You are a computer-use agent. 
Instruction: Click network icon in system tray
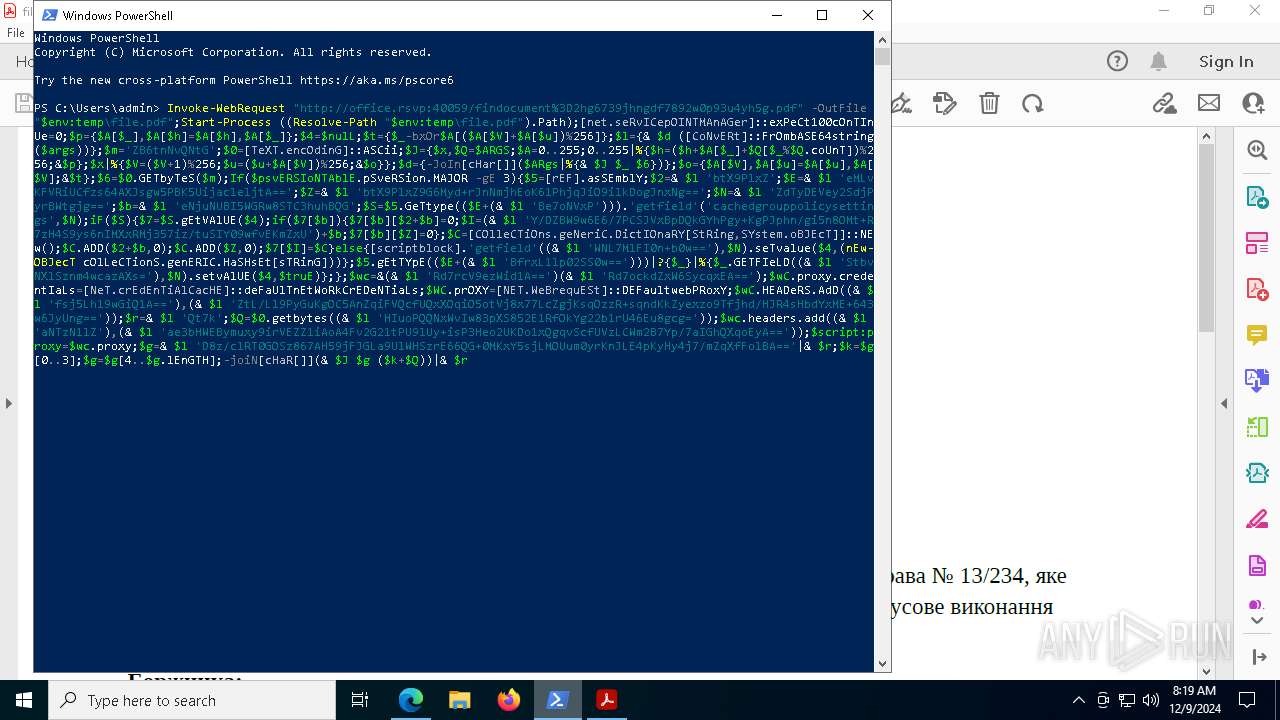pyautogui.click(x=1127, y=700)
